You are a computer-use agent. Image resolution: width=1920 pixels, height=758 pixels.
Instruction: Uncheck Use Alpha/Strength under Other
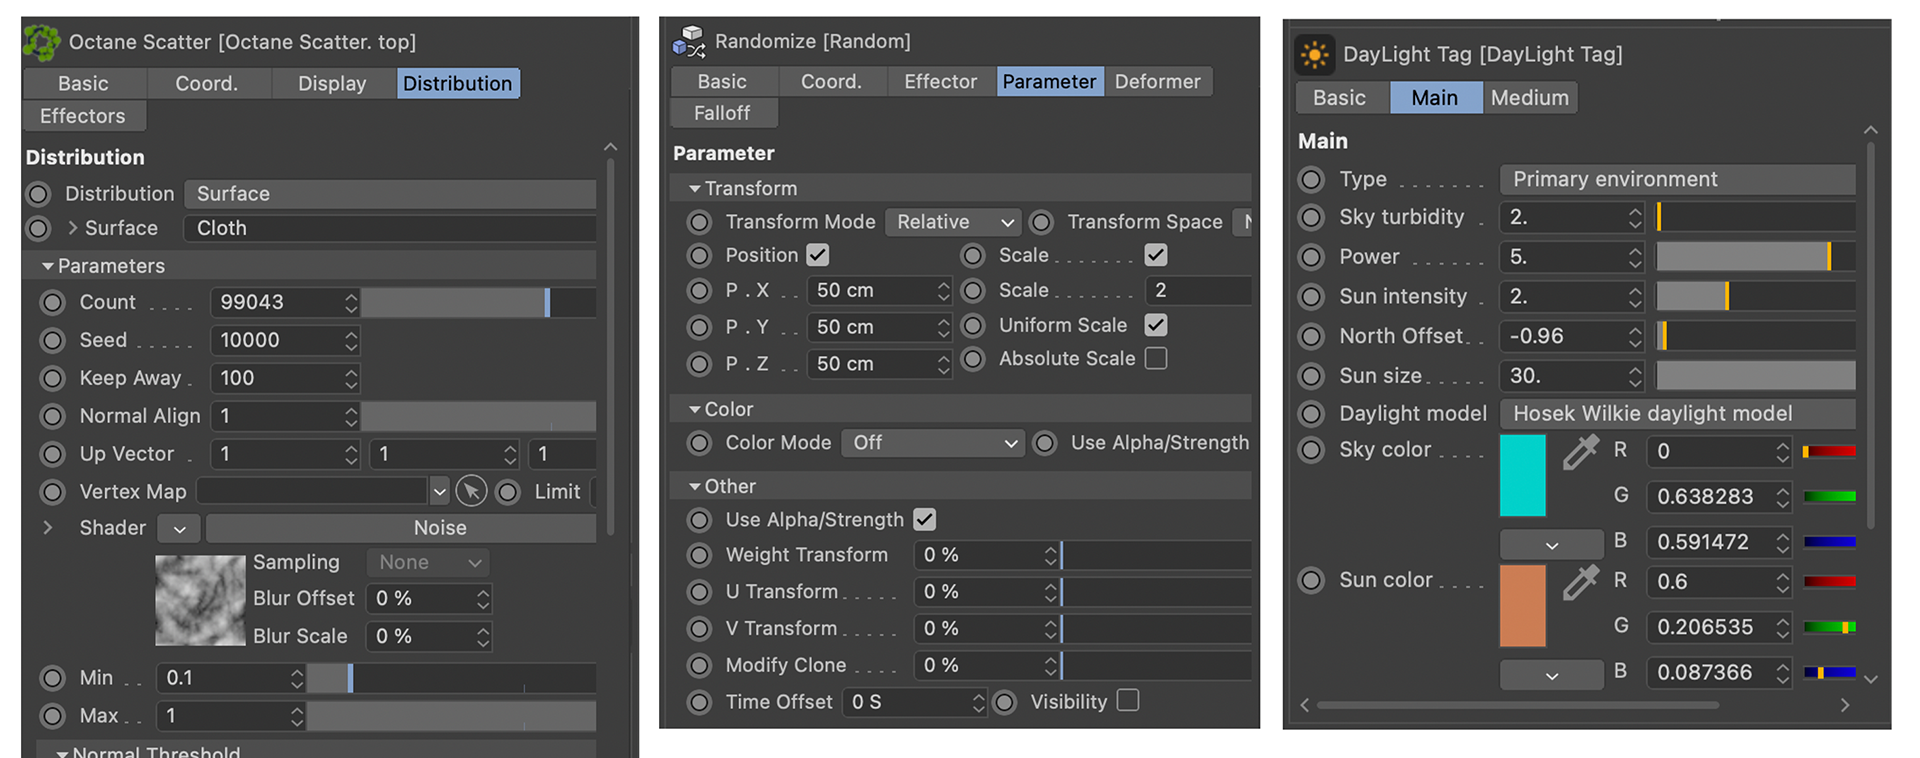925,519
